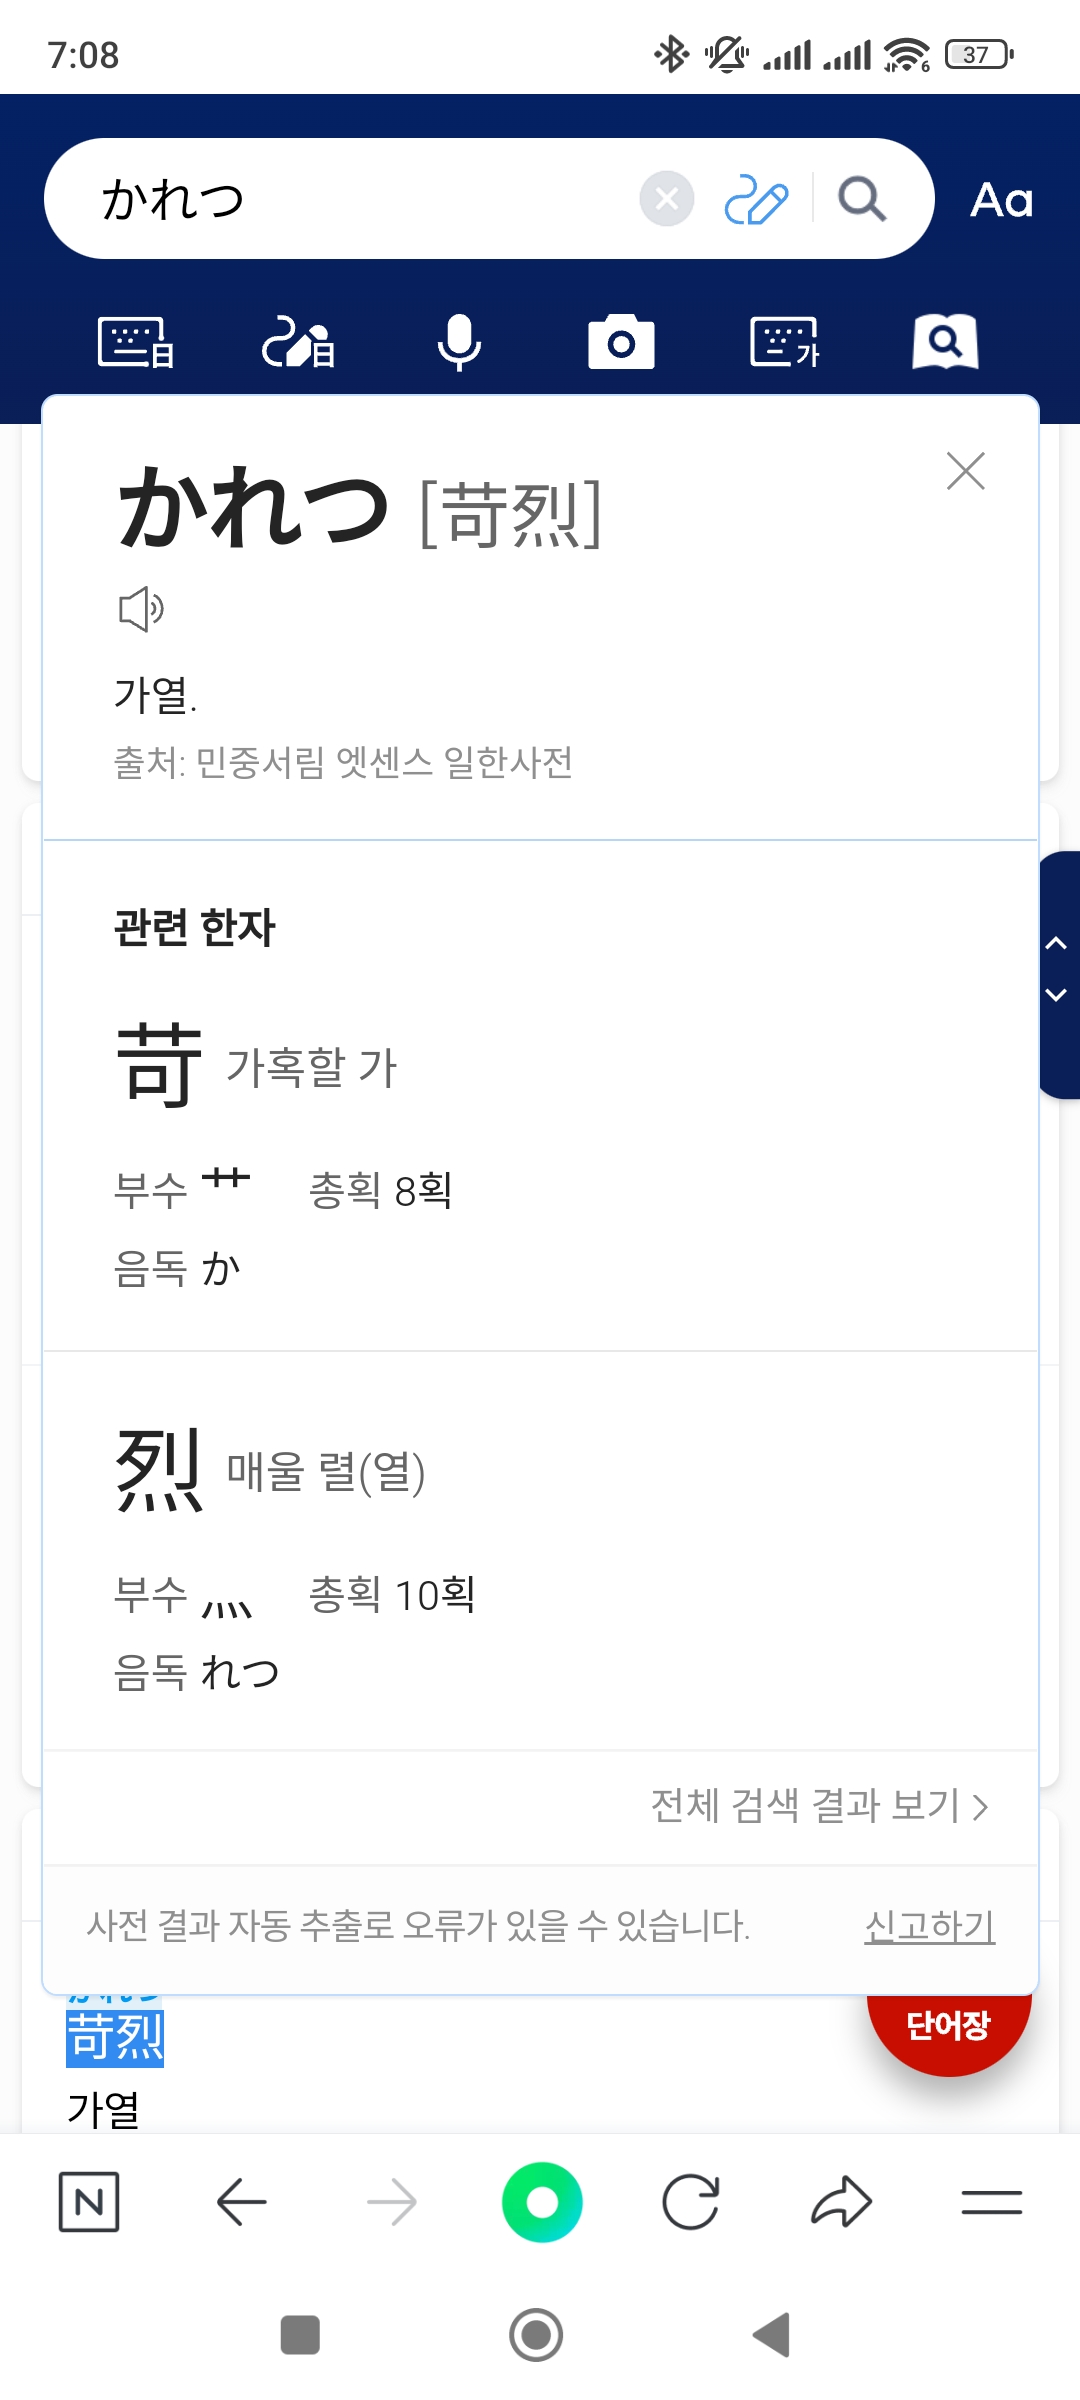Tap the search field containing かれつ

pos(360,199)
